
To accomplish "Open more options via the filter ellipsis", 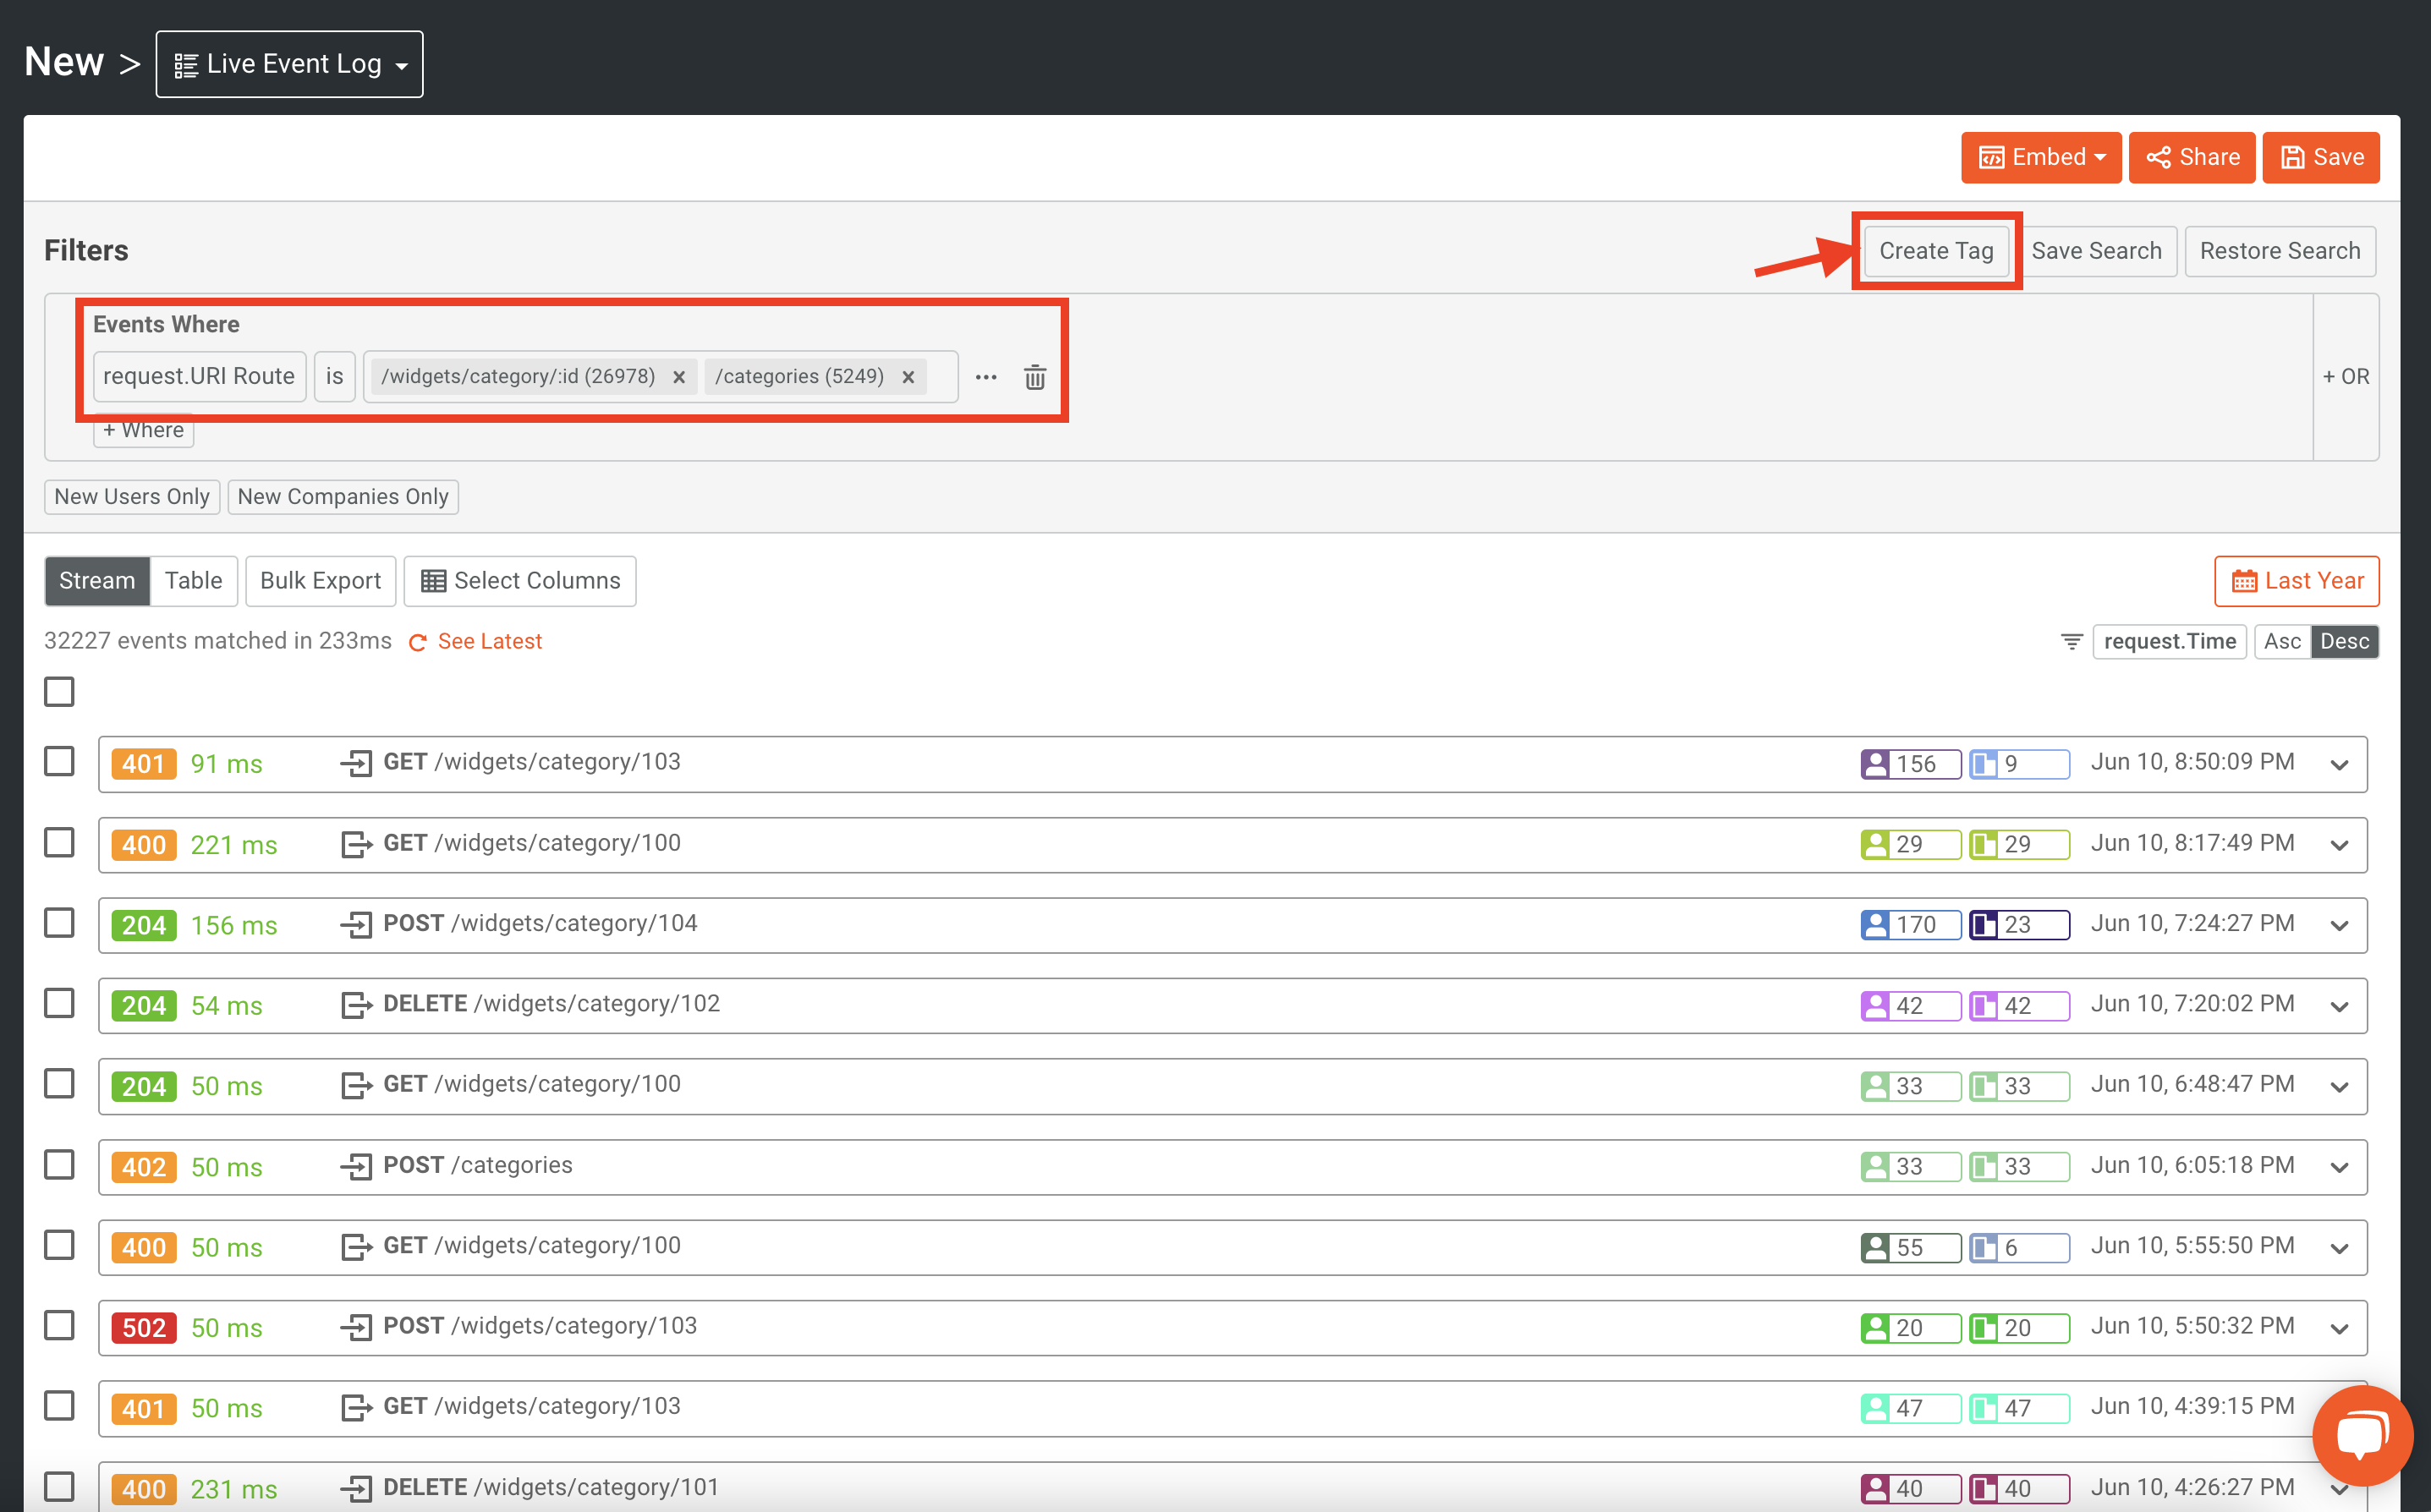I will [x=986, y=377].
